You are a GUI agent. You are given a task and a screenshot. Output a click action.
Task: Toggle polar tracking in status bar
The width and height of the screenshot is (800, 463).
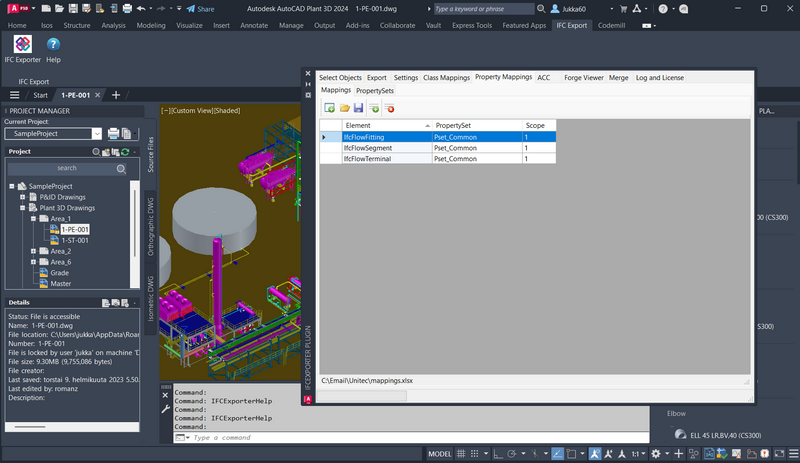coord(512,454)
